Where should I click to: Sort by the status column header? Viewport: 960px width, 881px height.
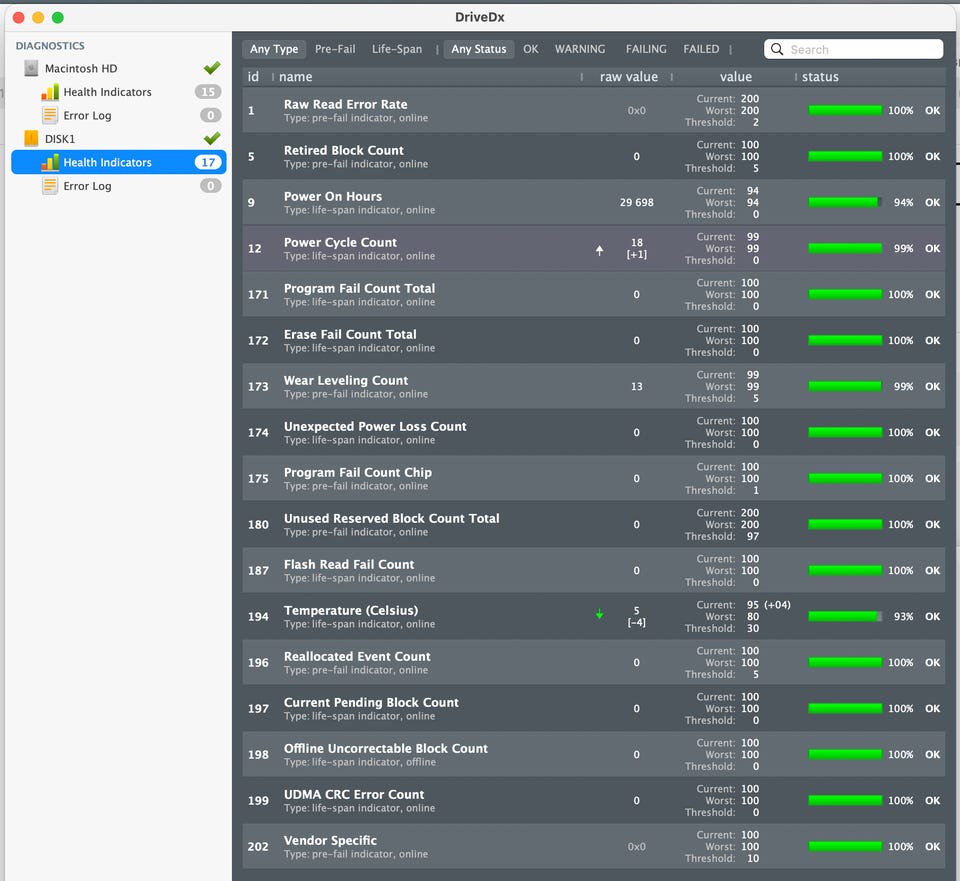point(820,77)
